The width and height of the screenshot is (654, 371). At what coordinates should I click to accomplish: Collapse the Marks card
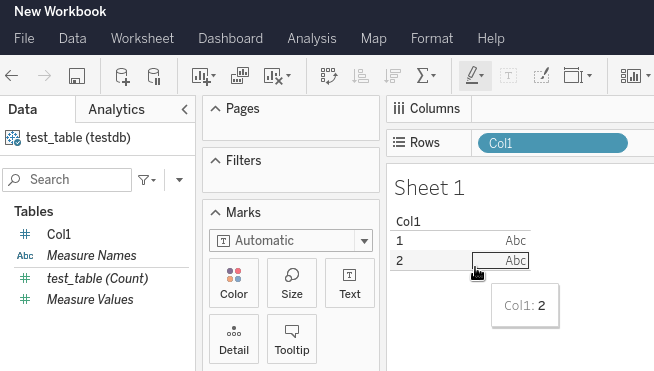[215, 213]
